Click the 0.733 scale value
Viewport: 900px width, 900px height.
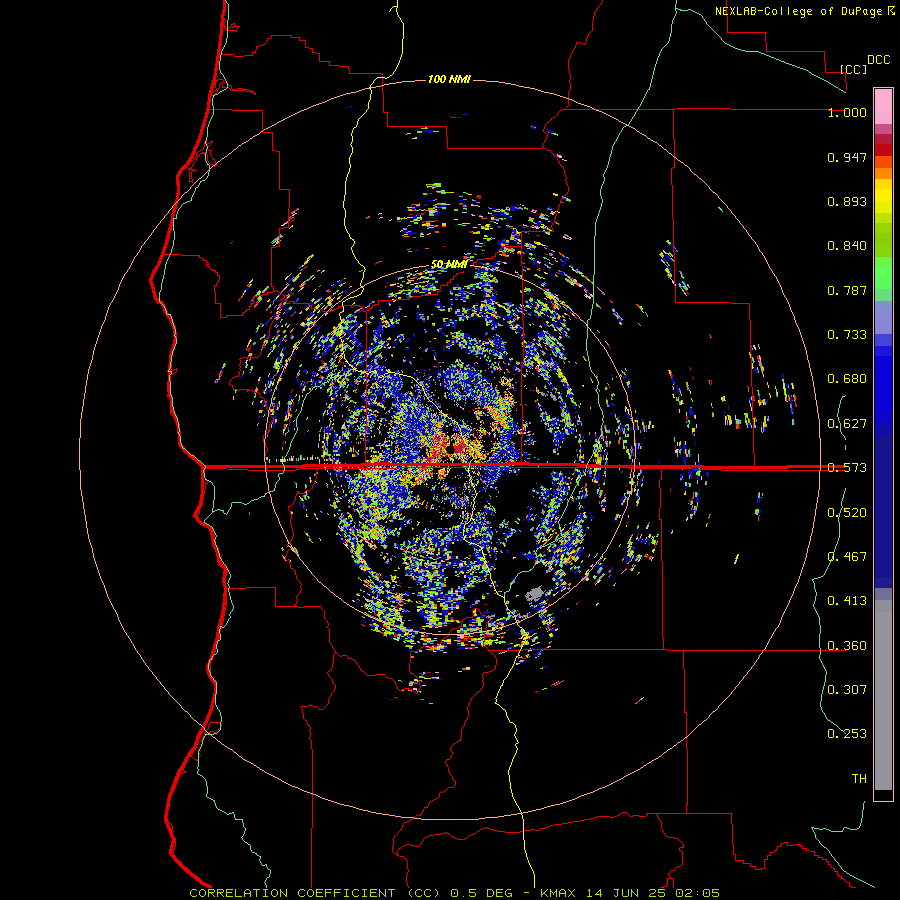coord(847,335)
